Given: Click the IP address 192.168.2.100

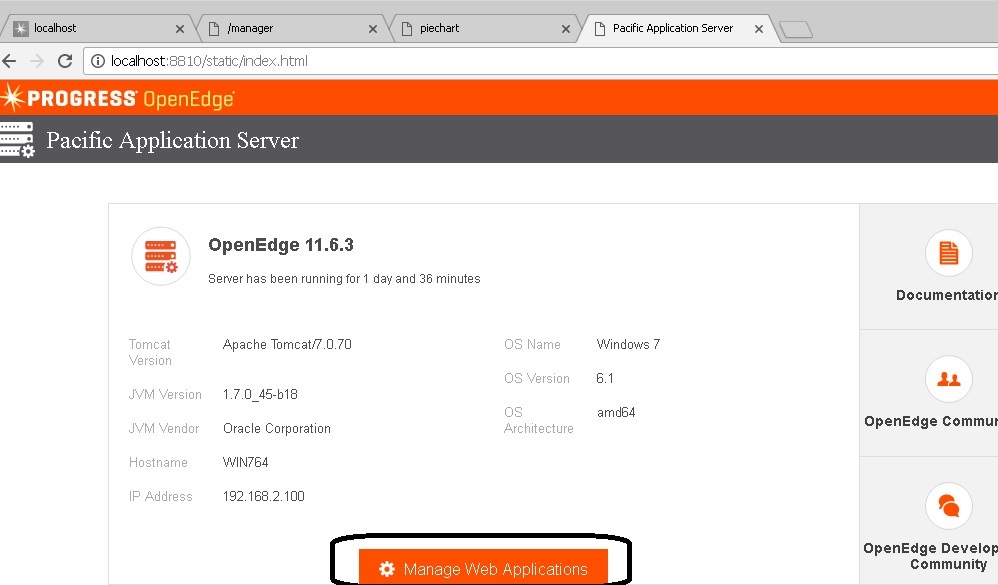Looking at the screenshot, I should pyautogui.click(x=264, y=497).
